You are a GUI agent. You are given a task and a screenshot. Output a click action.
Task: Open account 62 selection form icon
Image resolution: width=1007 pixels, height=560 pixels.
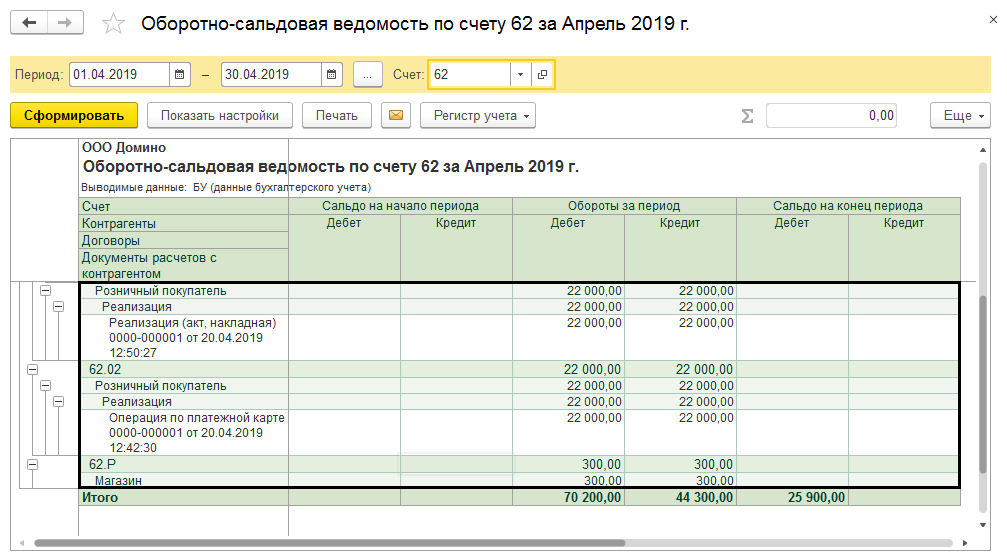(x=542, y=74)
